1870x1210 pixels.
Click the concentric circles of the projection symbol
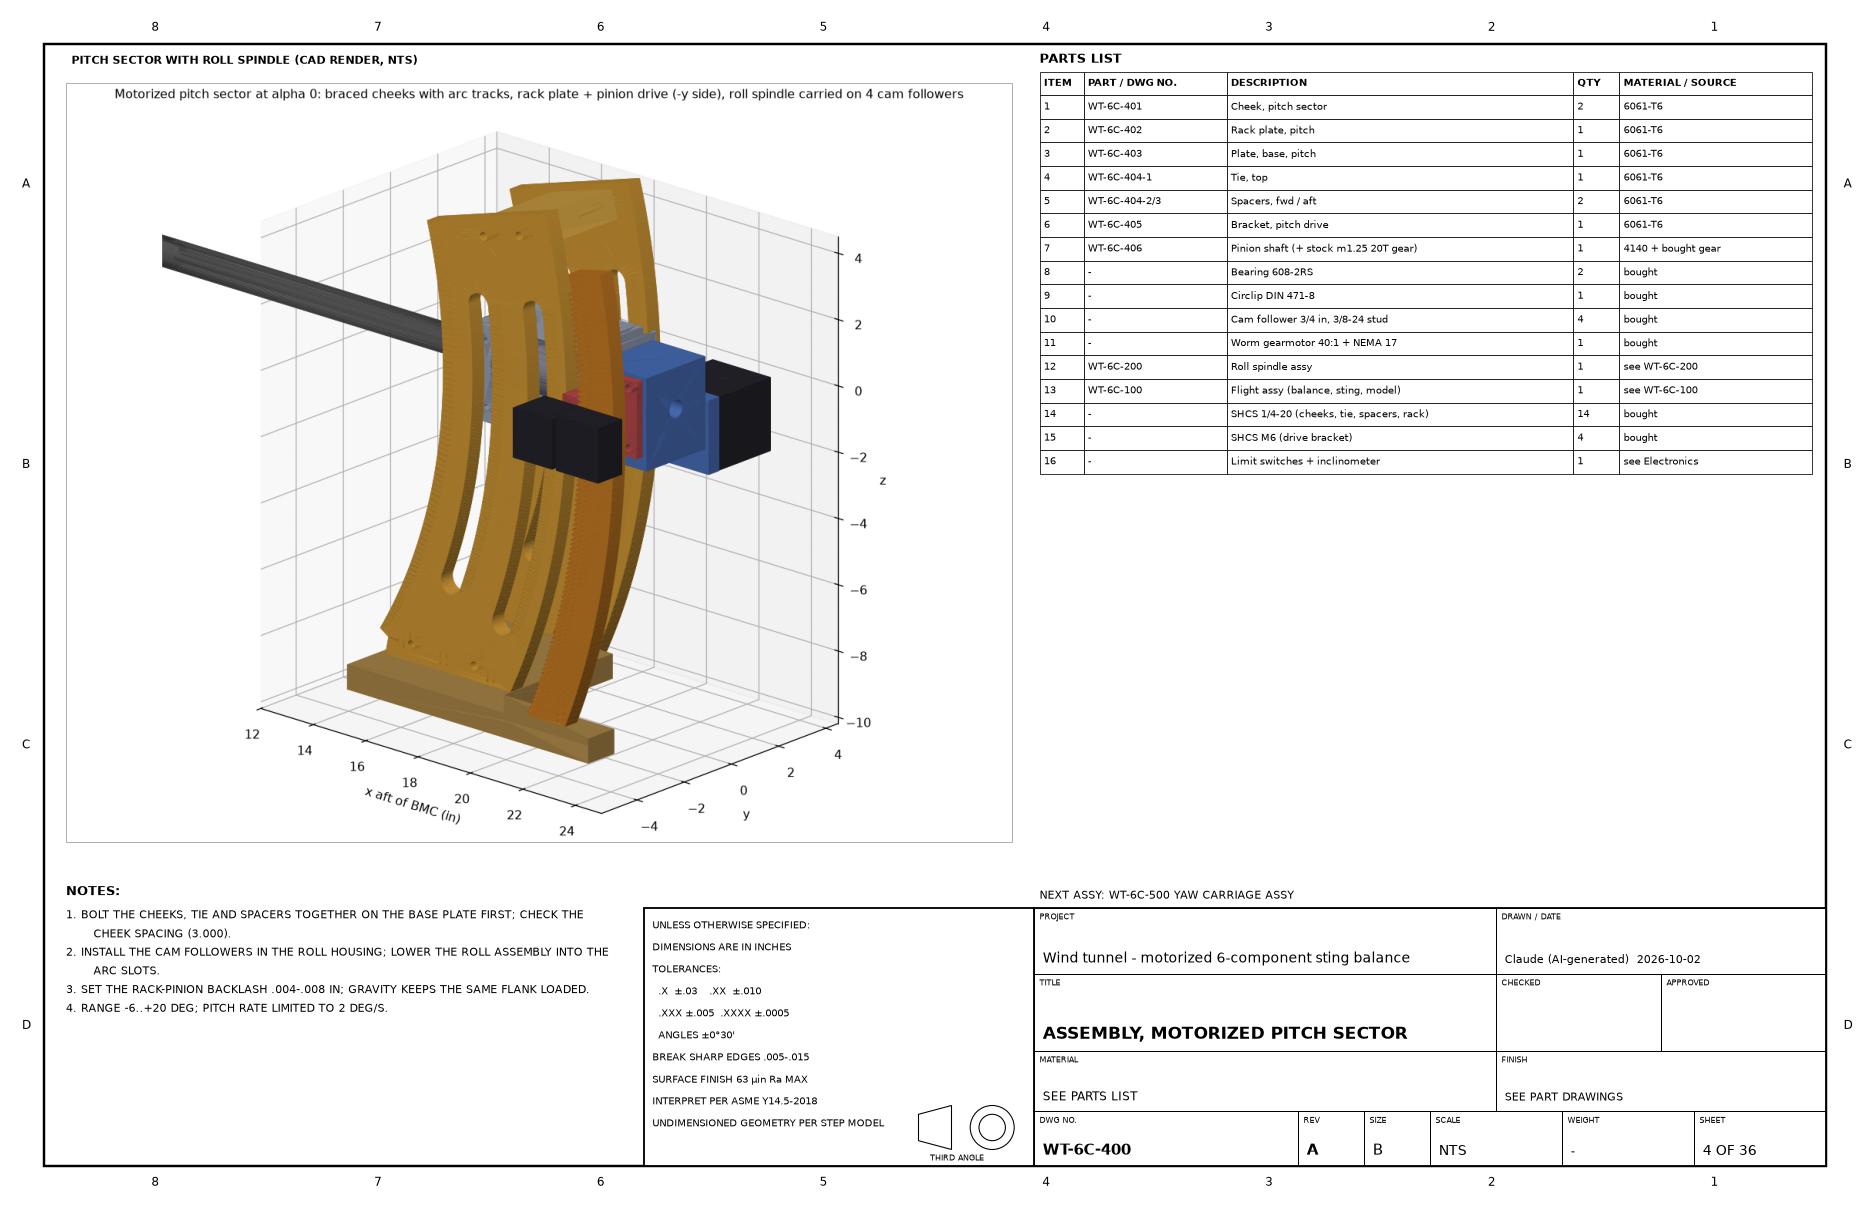(992, 1127)
